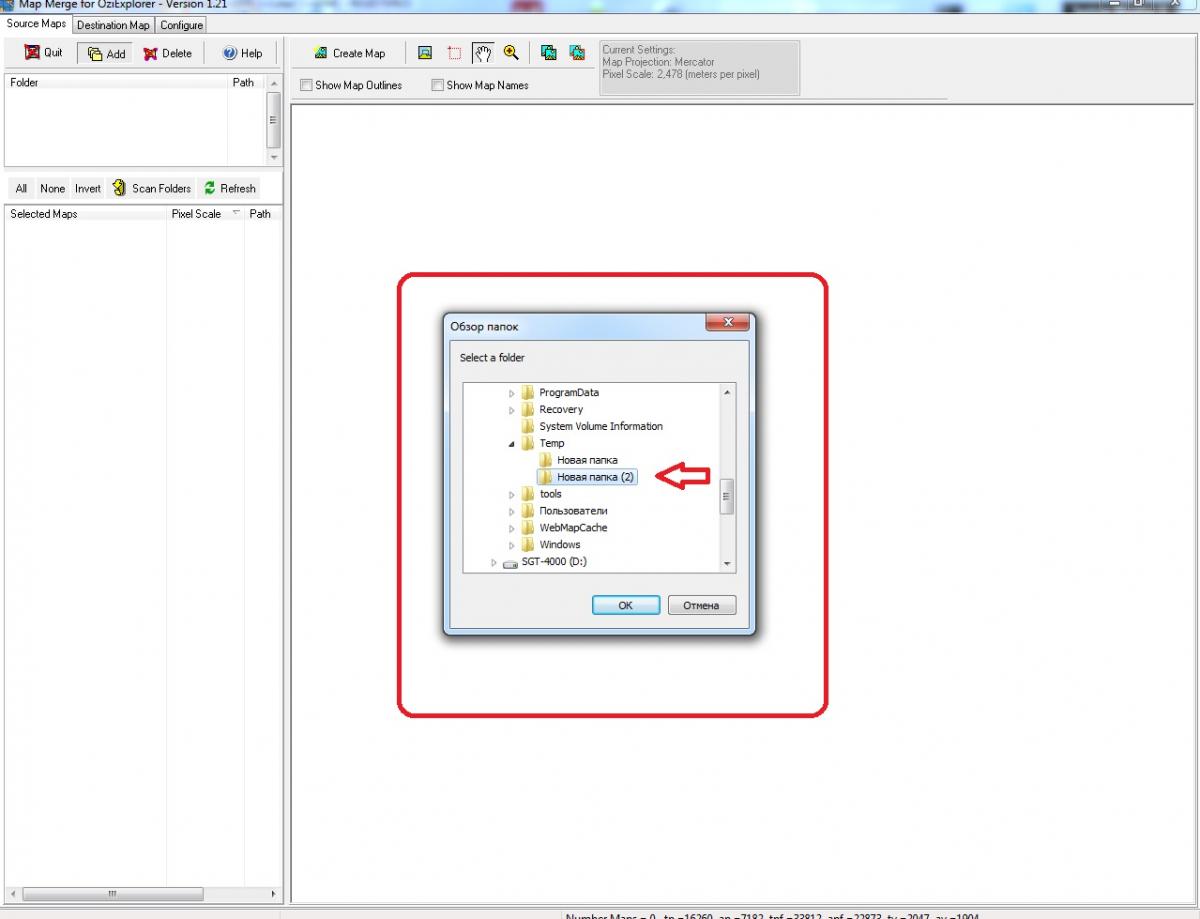
Task: Enable Show Map Outlines checkbox
Action: [x=306, y=86]
